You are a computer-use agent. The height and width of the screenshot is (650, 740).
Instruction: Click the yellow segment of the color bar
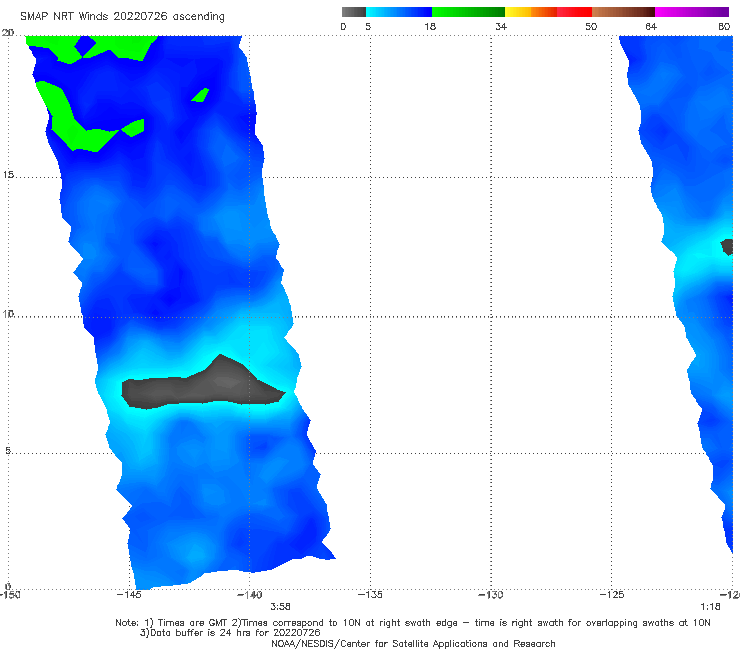pos(518,12)
